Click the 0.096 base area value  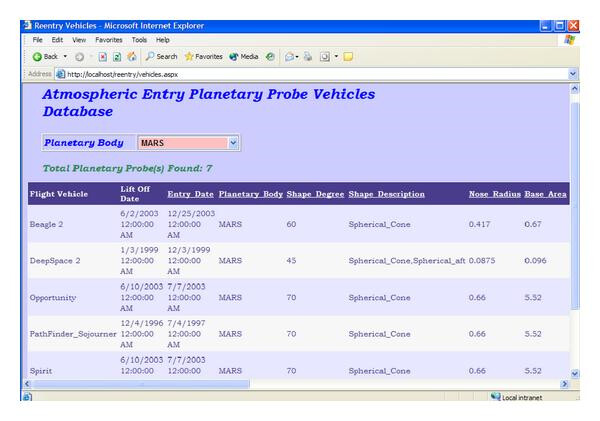tap(535, 261)
